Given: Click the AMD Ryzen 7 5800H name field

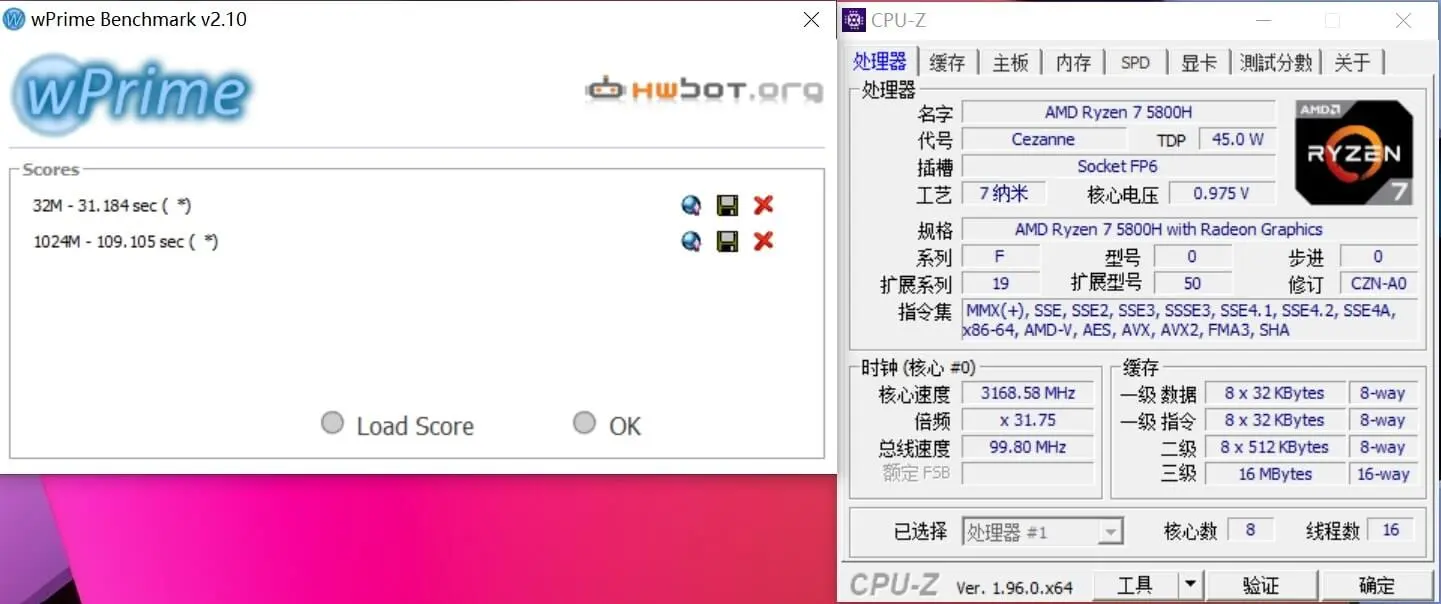Looking at the screenshot, I should [1118, 112].
